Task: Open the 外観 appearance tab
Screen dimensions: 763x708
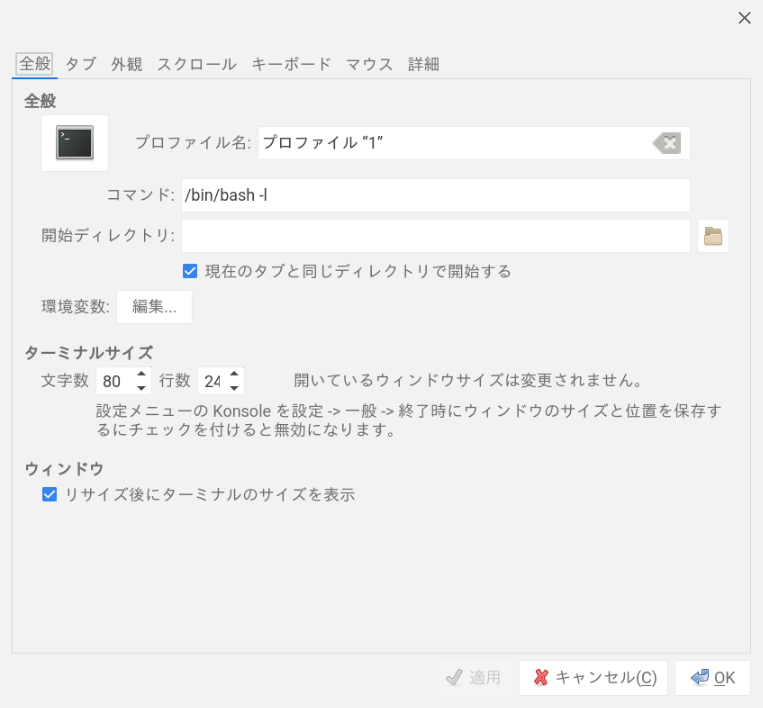Action: pyautogui.click(x=127, y=64)
